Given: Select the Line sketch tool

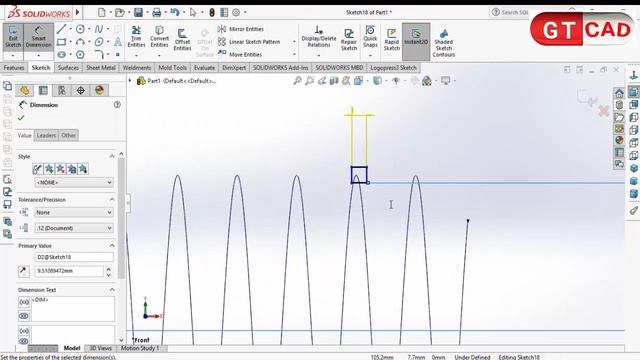Looking at the screenshot, I should pos(61,29).
